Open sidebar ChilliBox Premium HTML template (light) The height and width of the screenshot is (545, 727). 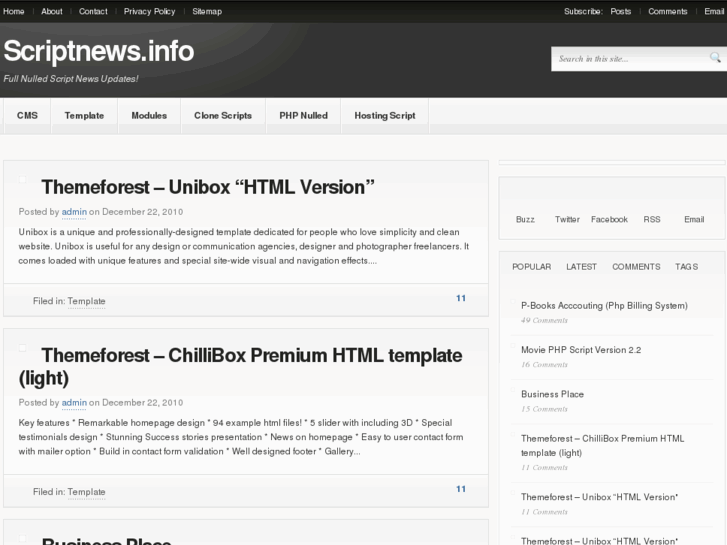point(602,446)
